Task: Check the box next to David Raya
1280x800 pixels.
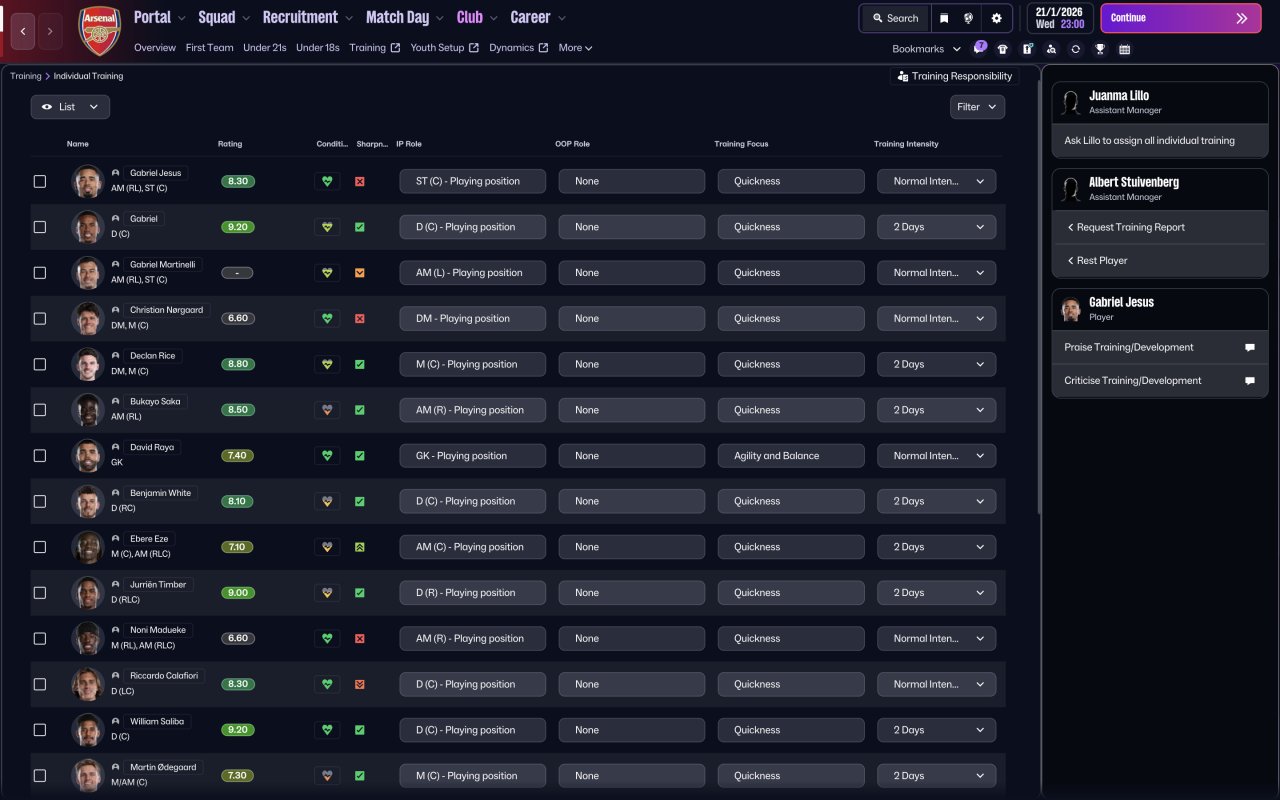Action: (40, 456)
